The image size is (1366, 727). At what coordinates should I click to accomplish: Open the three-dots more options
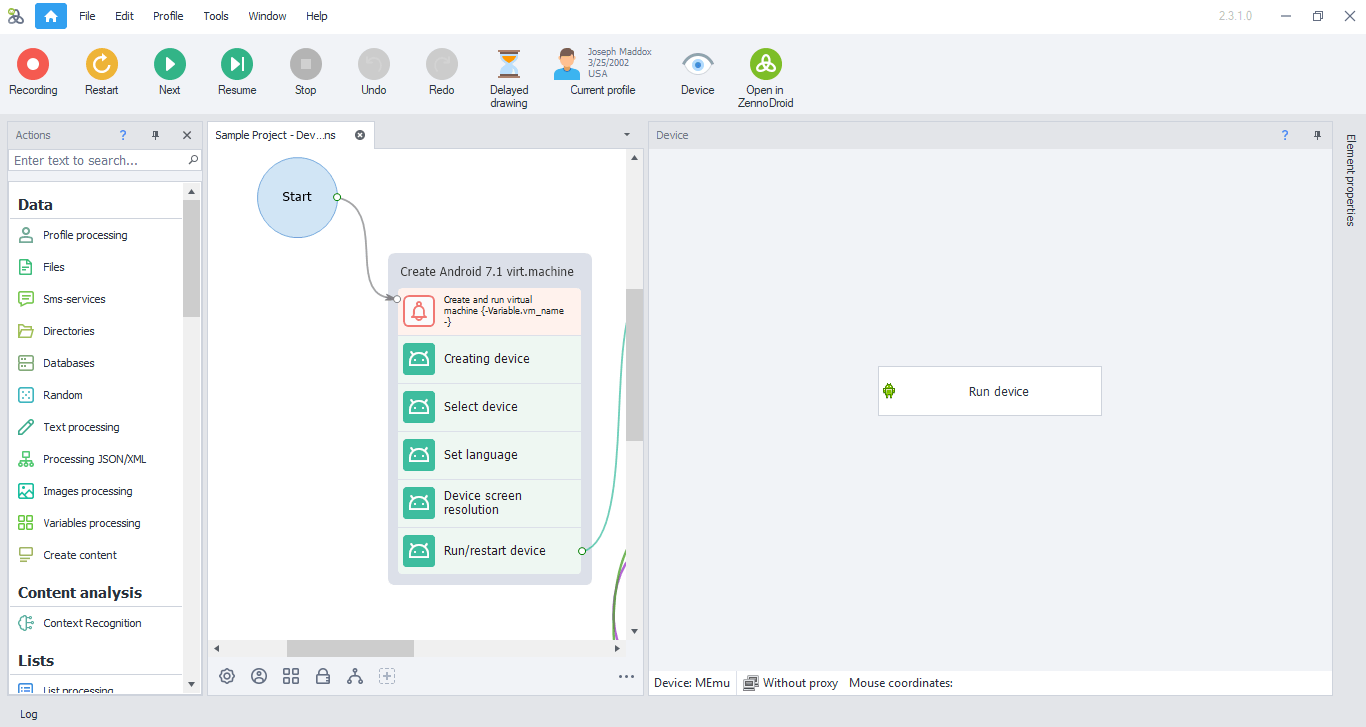[x=627, y=676]
